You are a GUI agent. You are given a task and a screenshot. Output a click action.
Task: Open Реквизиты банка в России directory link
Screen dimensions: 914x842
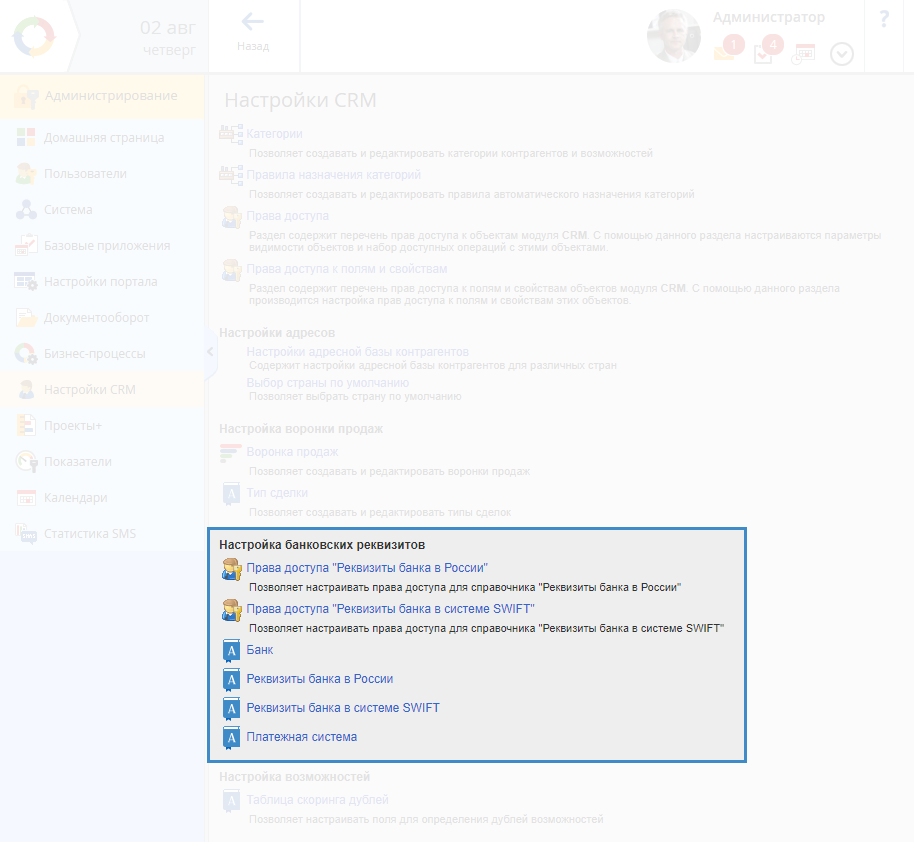320,679
